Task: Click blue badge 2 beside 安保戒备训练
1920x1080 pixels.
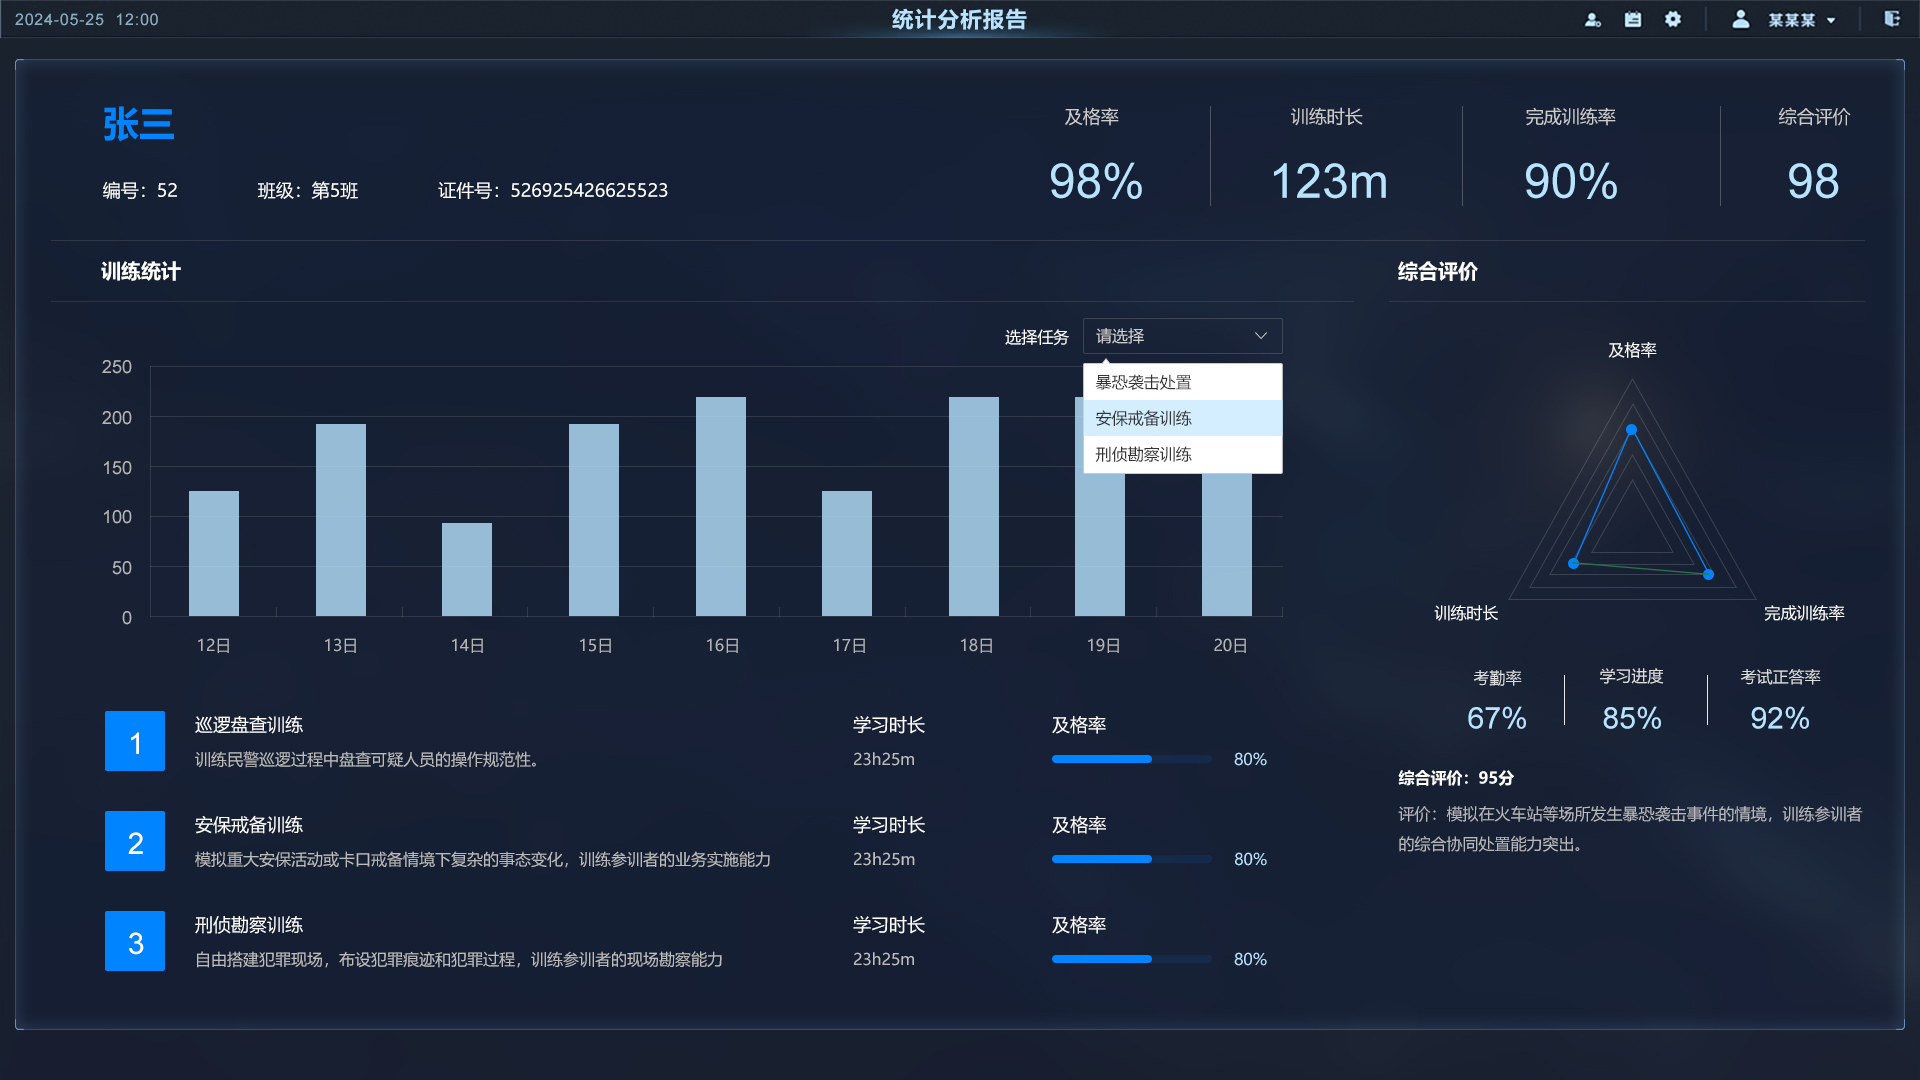Action: 135,841
